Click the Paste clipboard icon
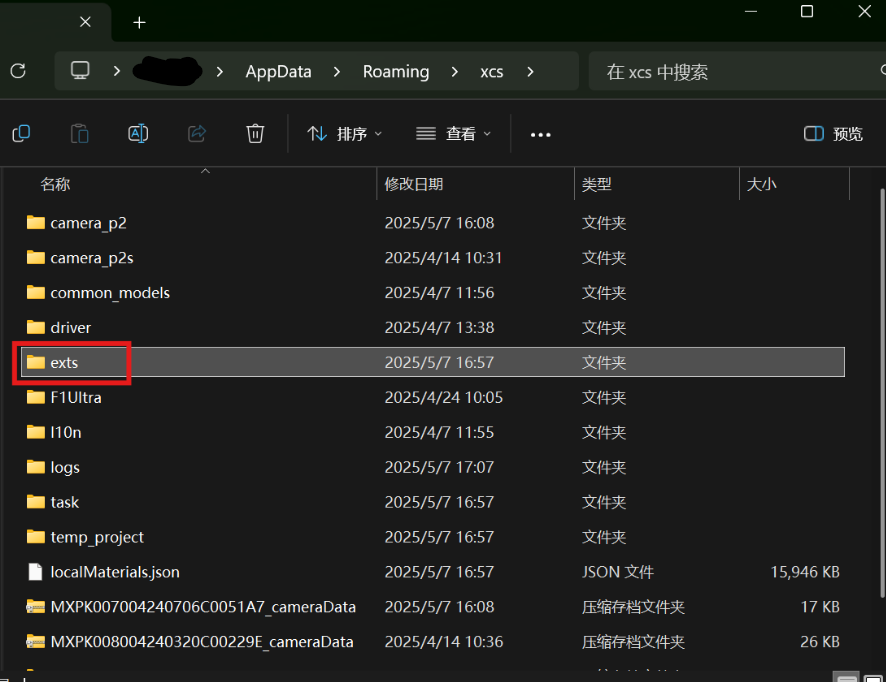The width and height of the screenshot is (886, 682). [x=80, y=134]
